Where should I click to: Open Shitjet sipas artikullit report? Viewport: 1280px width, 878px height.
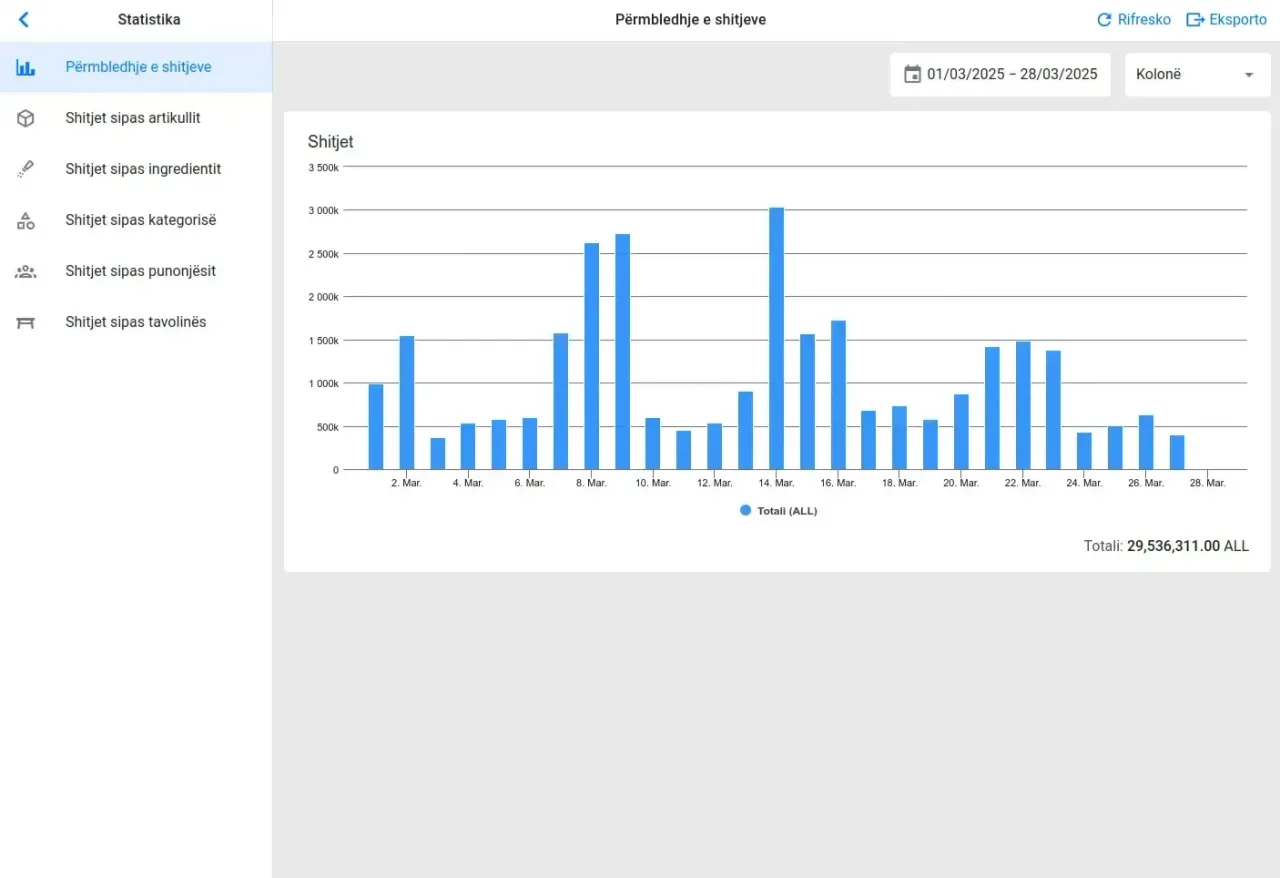136,118
